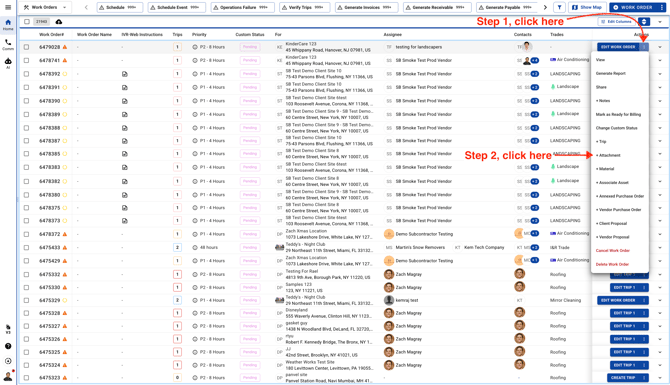Open AI assistant in sidebar
The width and height of the screenshot is (670, 385).
coord(8,63)
